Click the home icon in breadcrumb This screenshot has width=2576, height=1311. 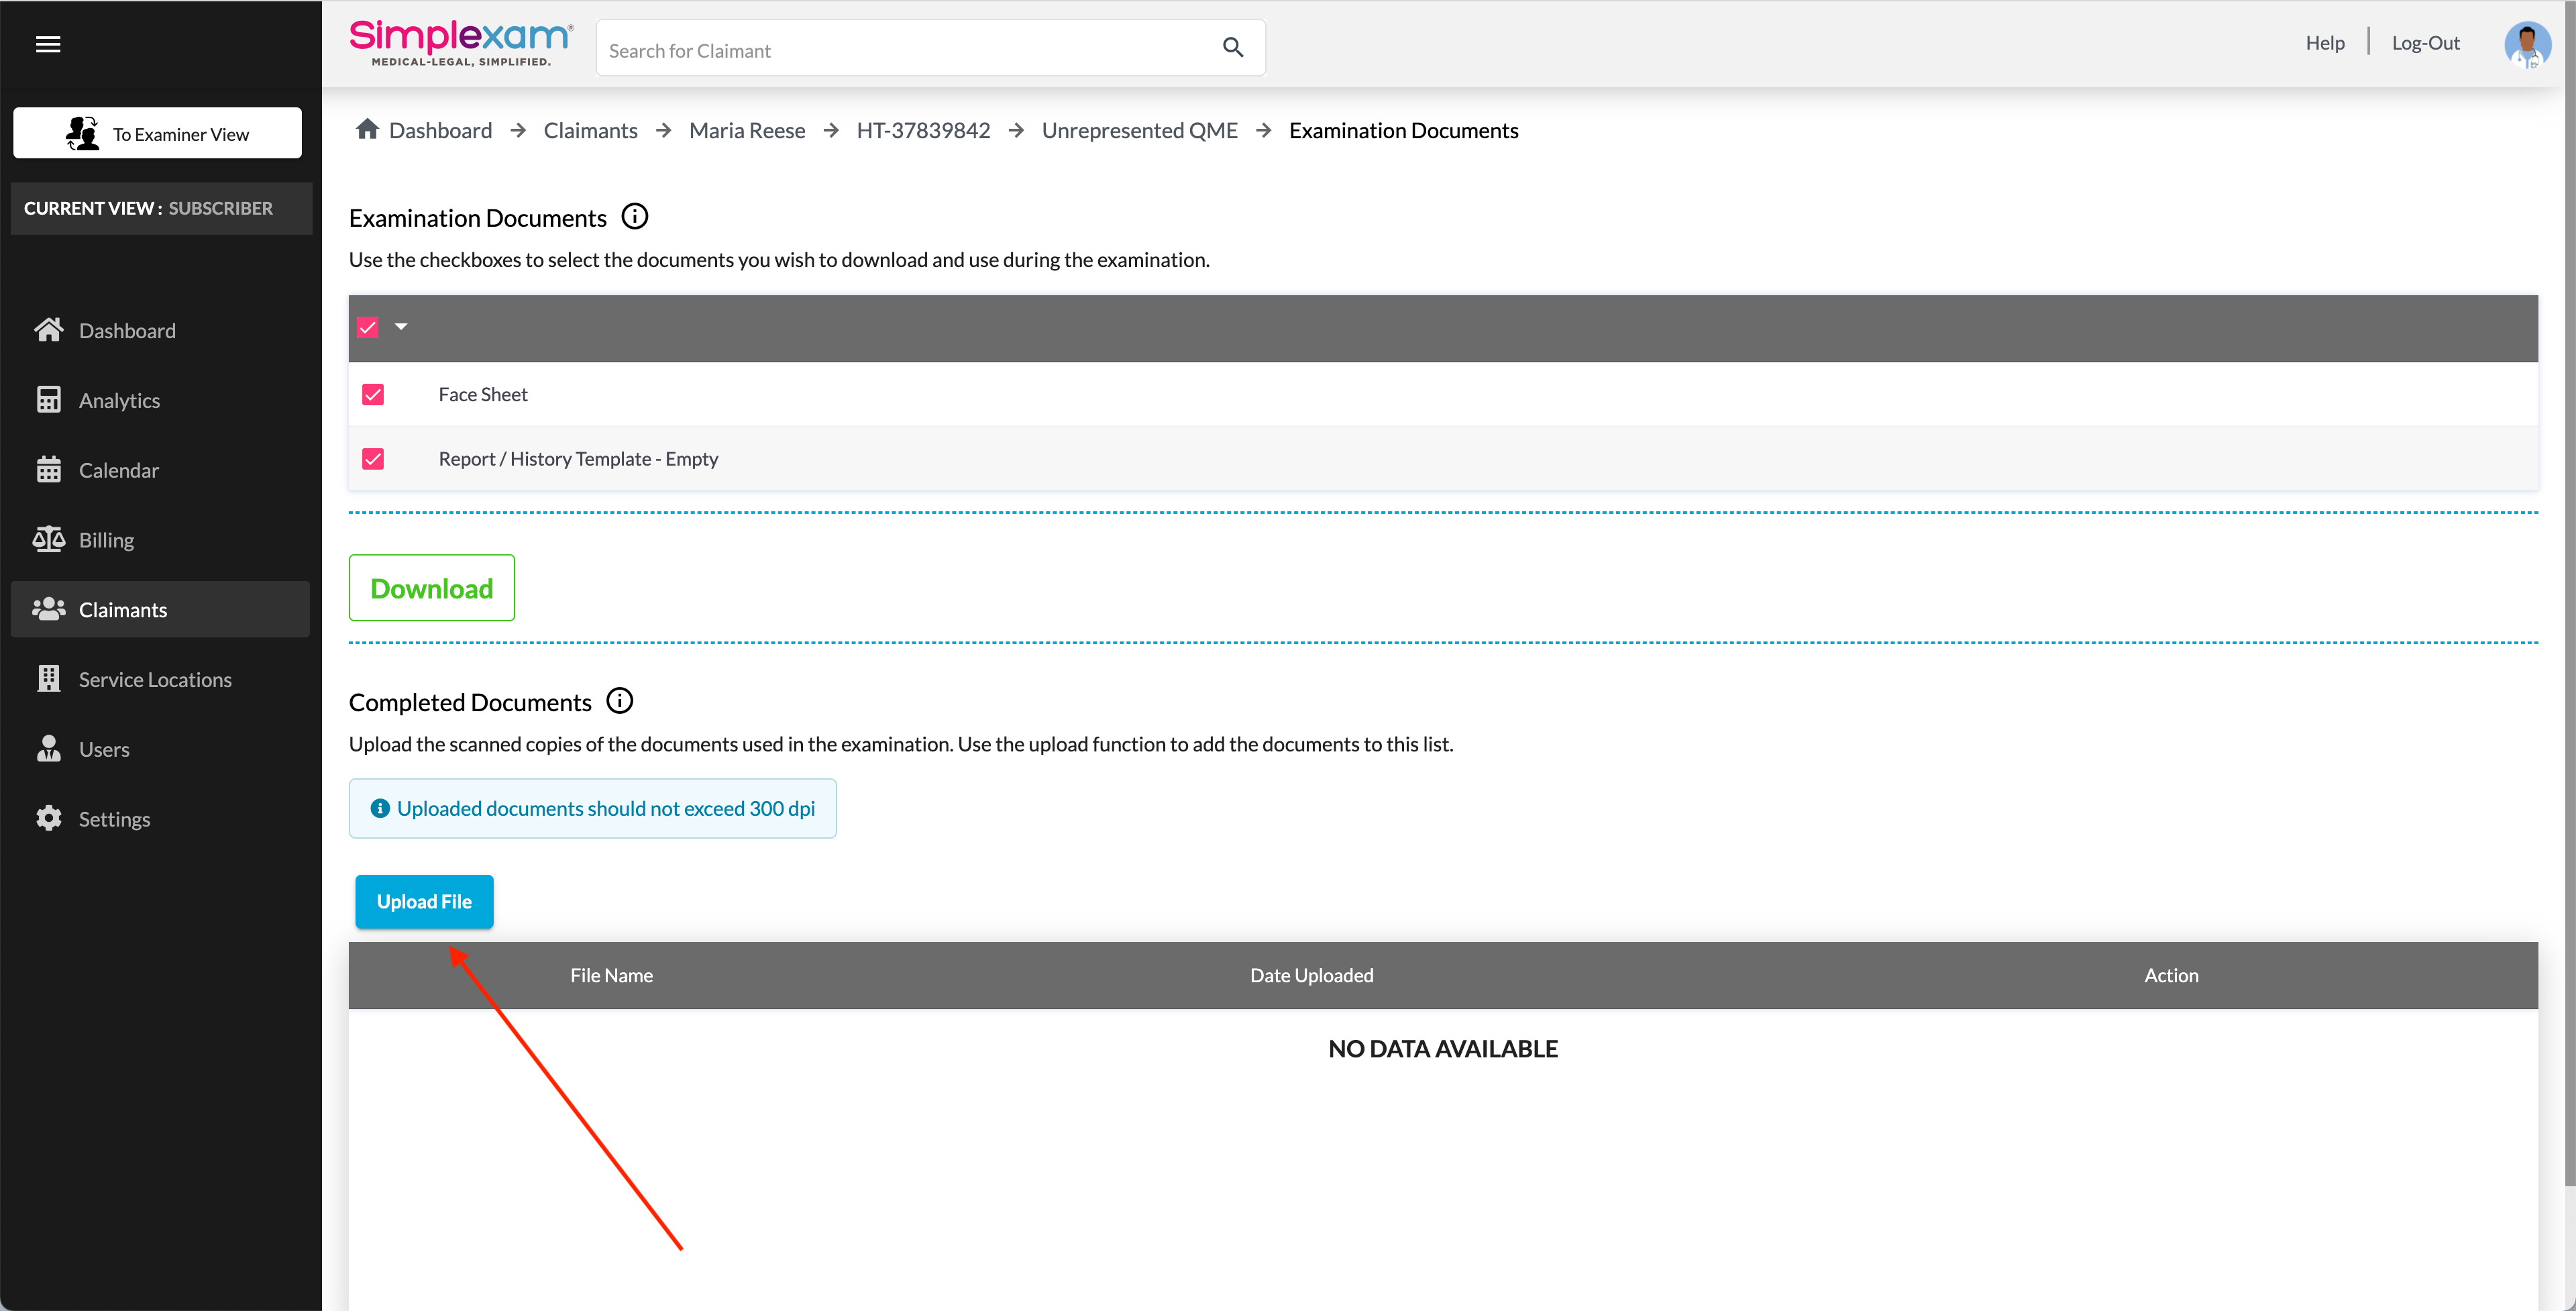point(367,129)
